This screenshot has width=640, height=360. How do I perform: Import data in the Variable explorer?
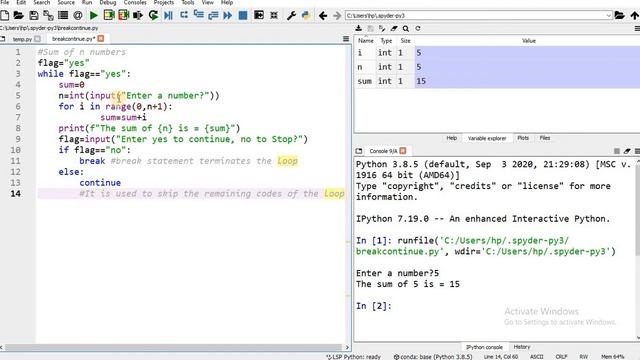click(x=358, y=28)
